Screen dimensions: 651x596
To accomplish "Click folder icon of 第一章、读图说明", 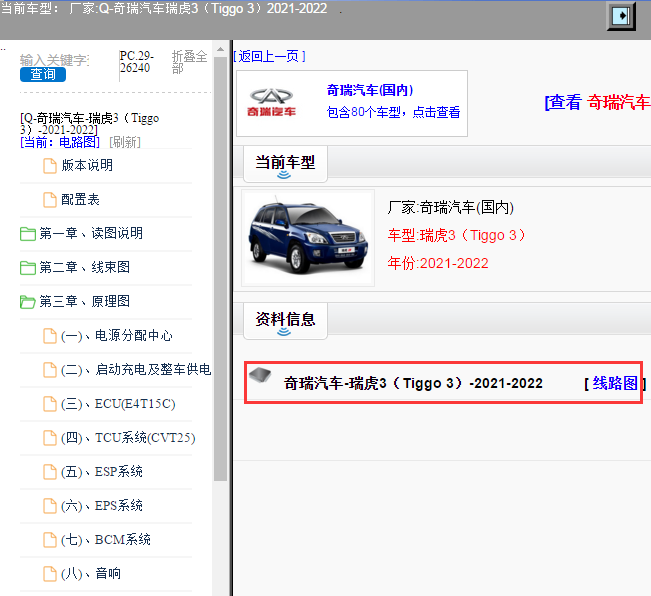I will coord(28,234).
